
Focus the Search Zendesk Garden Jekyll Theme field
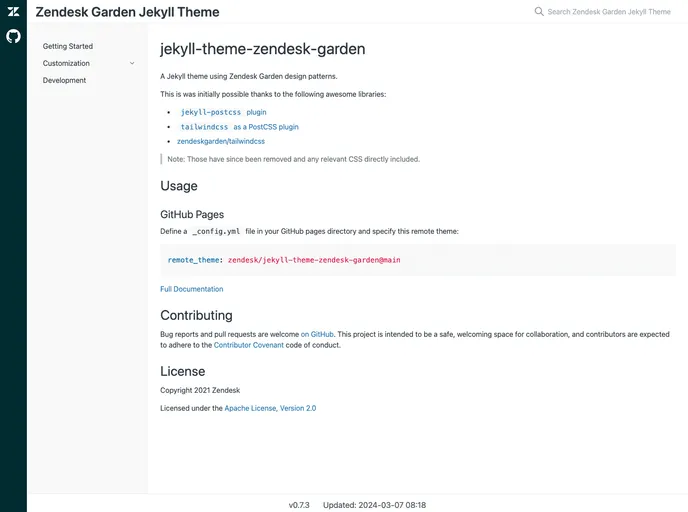coord(609,12)
